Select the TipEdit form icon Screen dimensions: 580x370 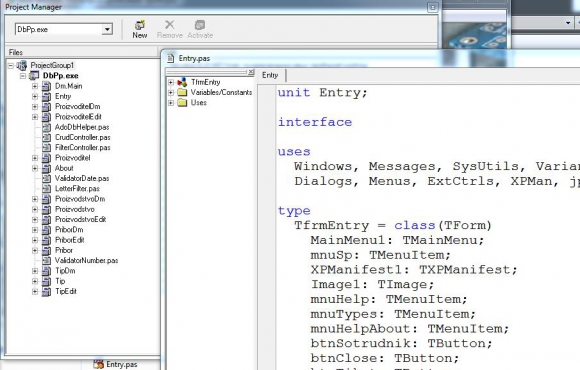46,292
